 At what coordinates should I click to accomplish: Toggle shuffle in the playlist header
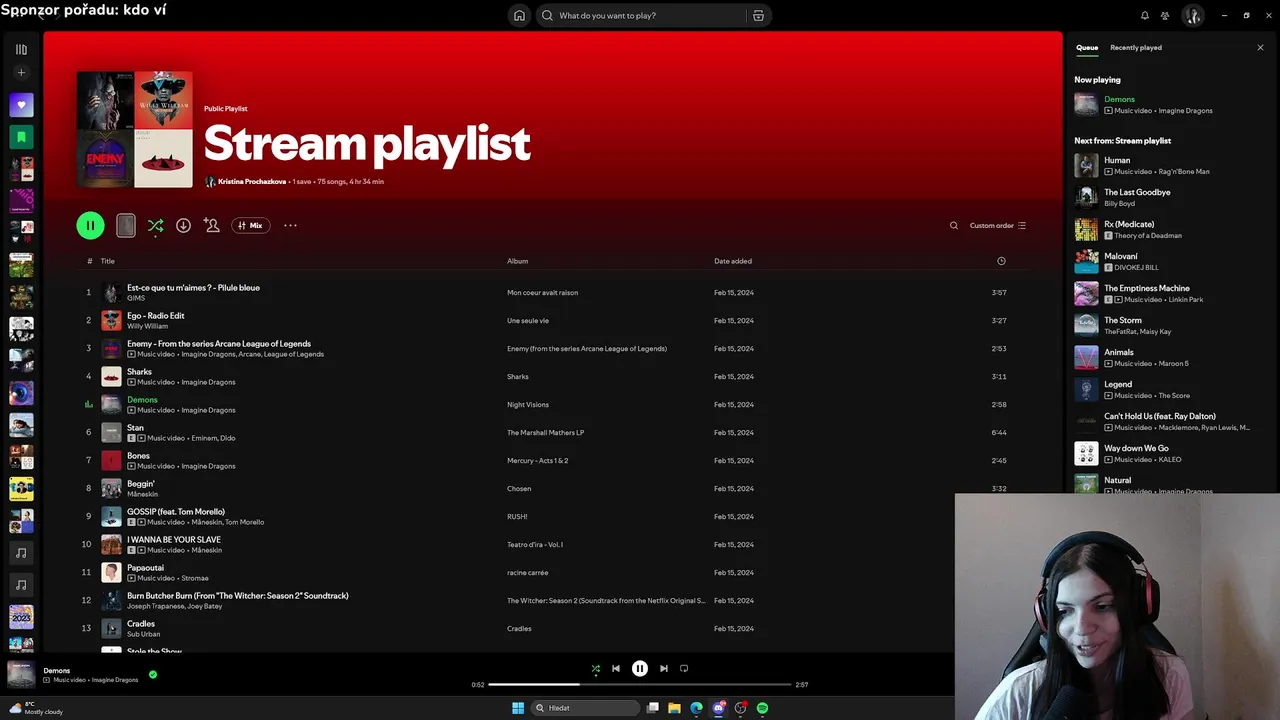155,225
